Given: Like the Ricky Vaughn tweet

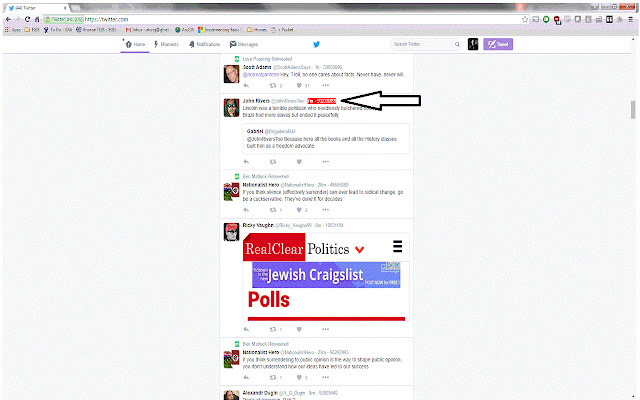Looking at the screenshot, I should point(299,329).
